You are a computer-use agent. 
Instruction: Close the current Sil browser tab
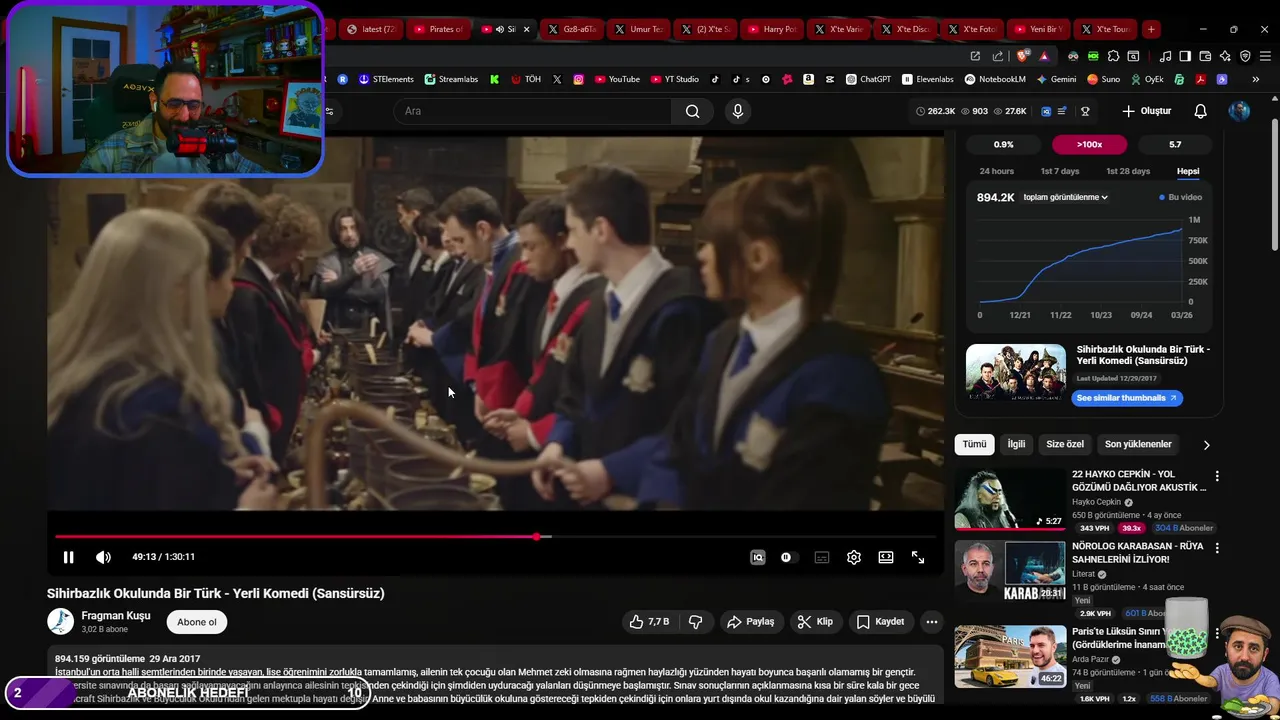click(527, 29)
